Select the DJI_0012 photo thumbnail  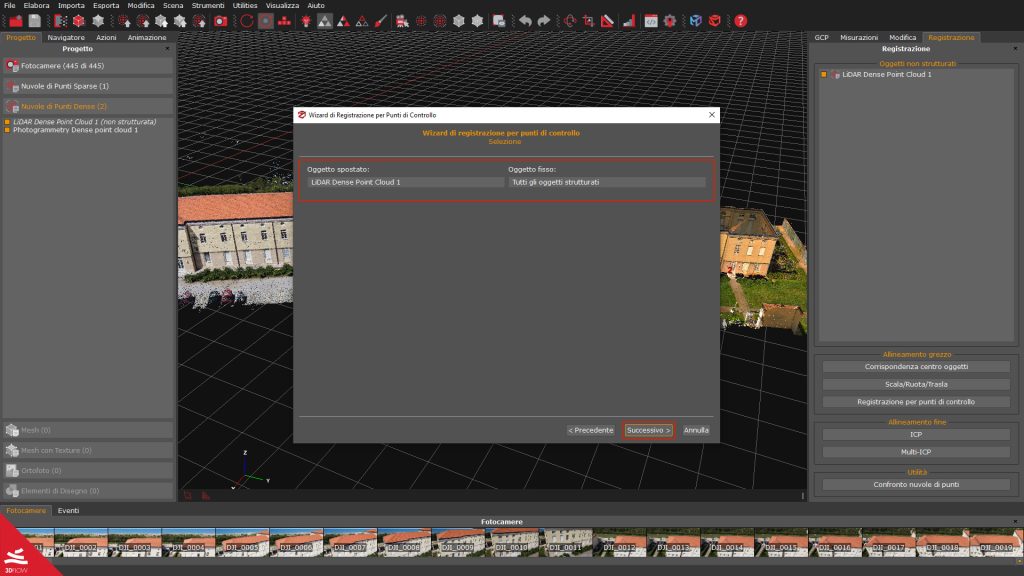[620, 542]
